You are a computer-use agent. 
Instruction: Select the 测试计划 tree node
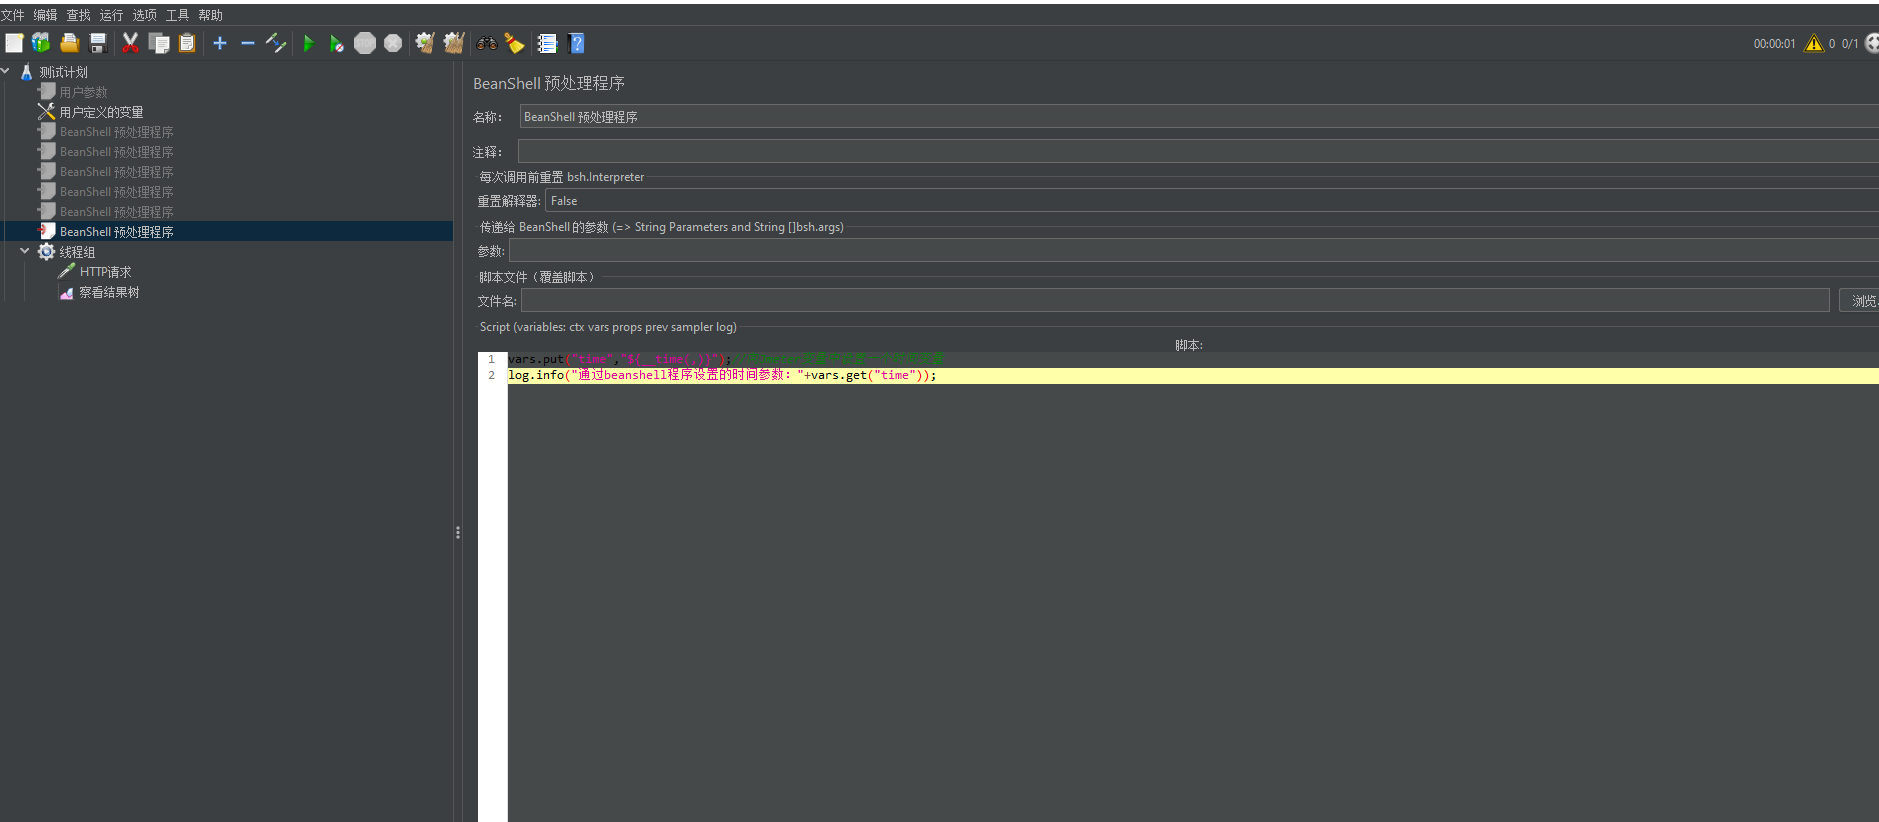63,72
